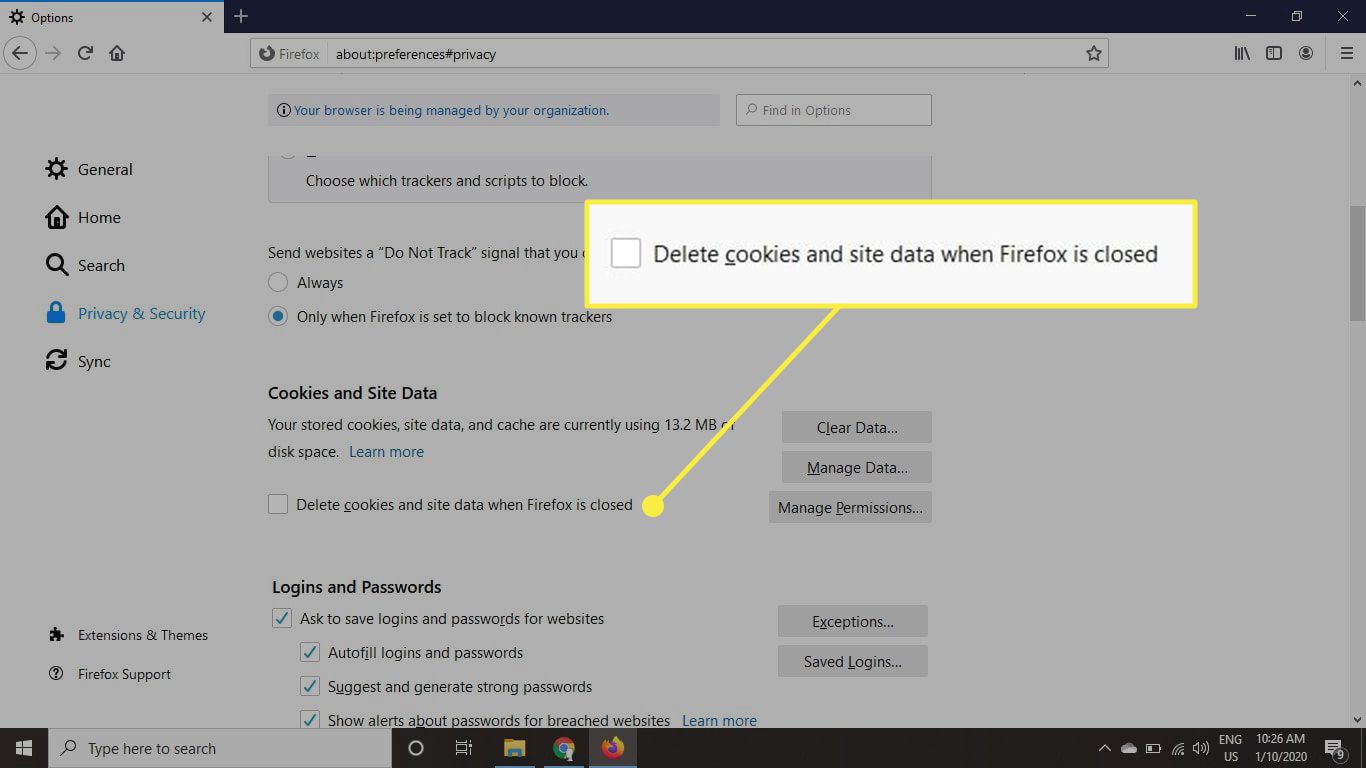Click the clock showing 10:26 AM
The image size is (1366, 768).
pos(1280,748)
